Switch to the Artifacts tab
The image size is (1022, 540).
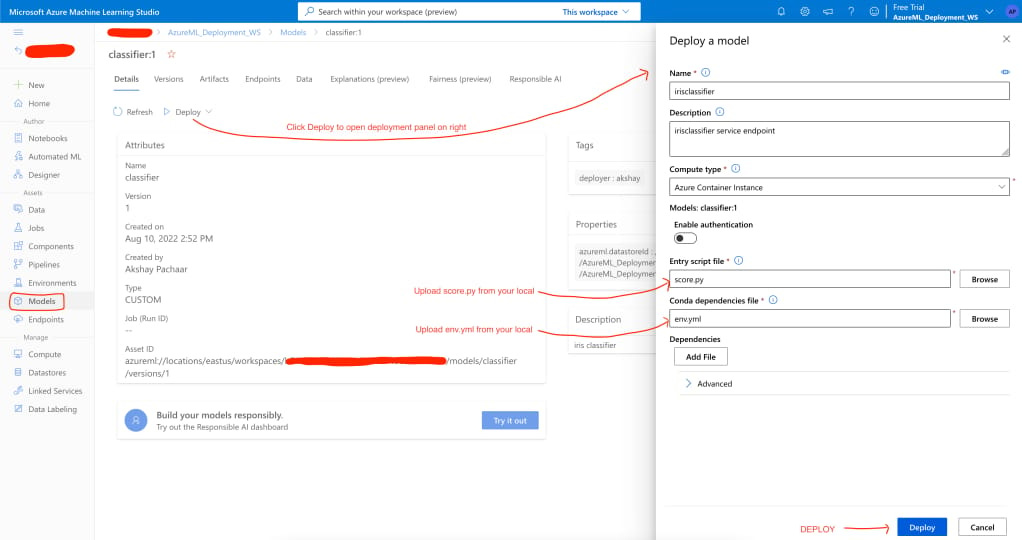214,79
